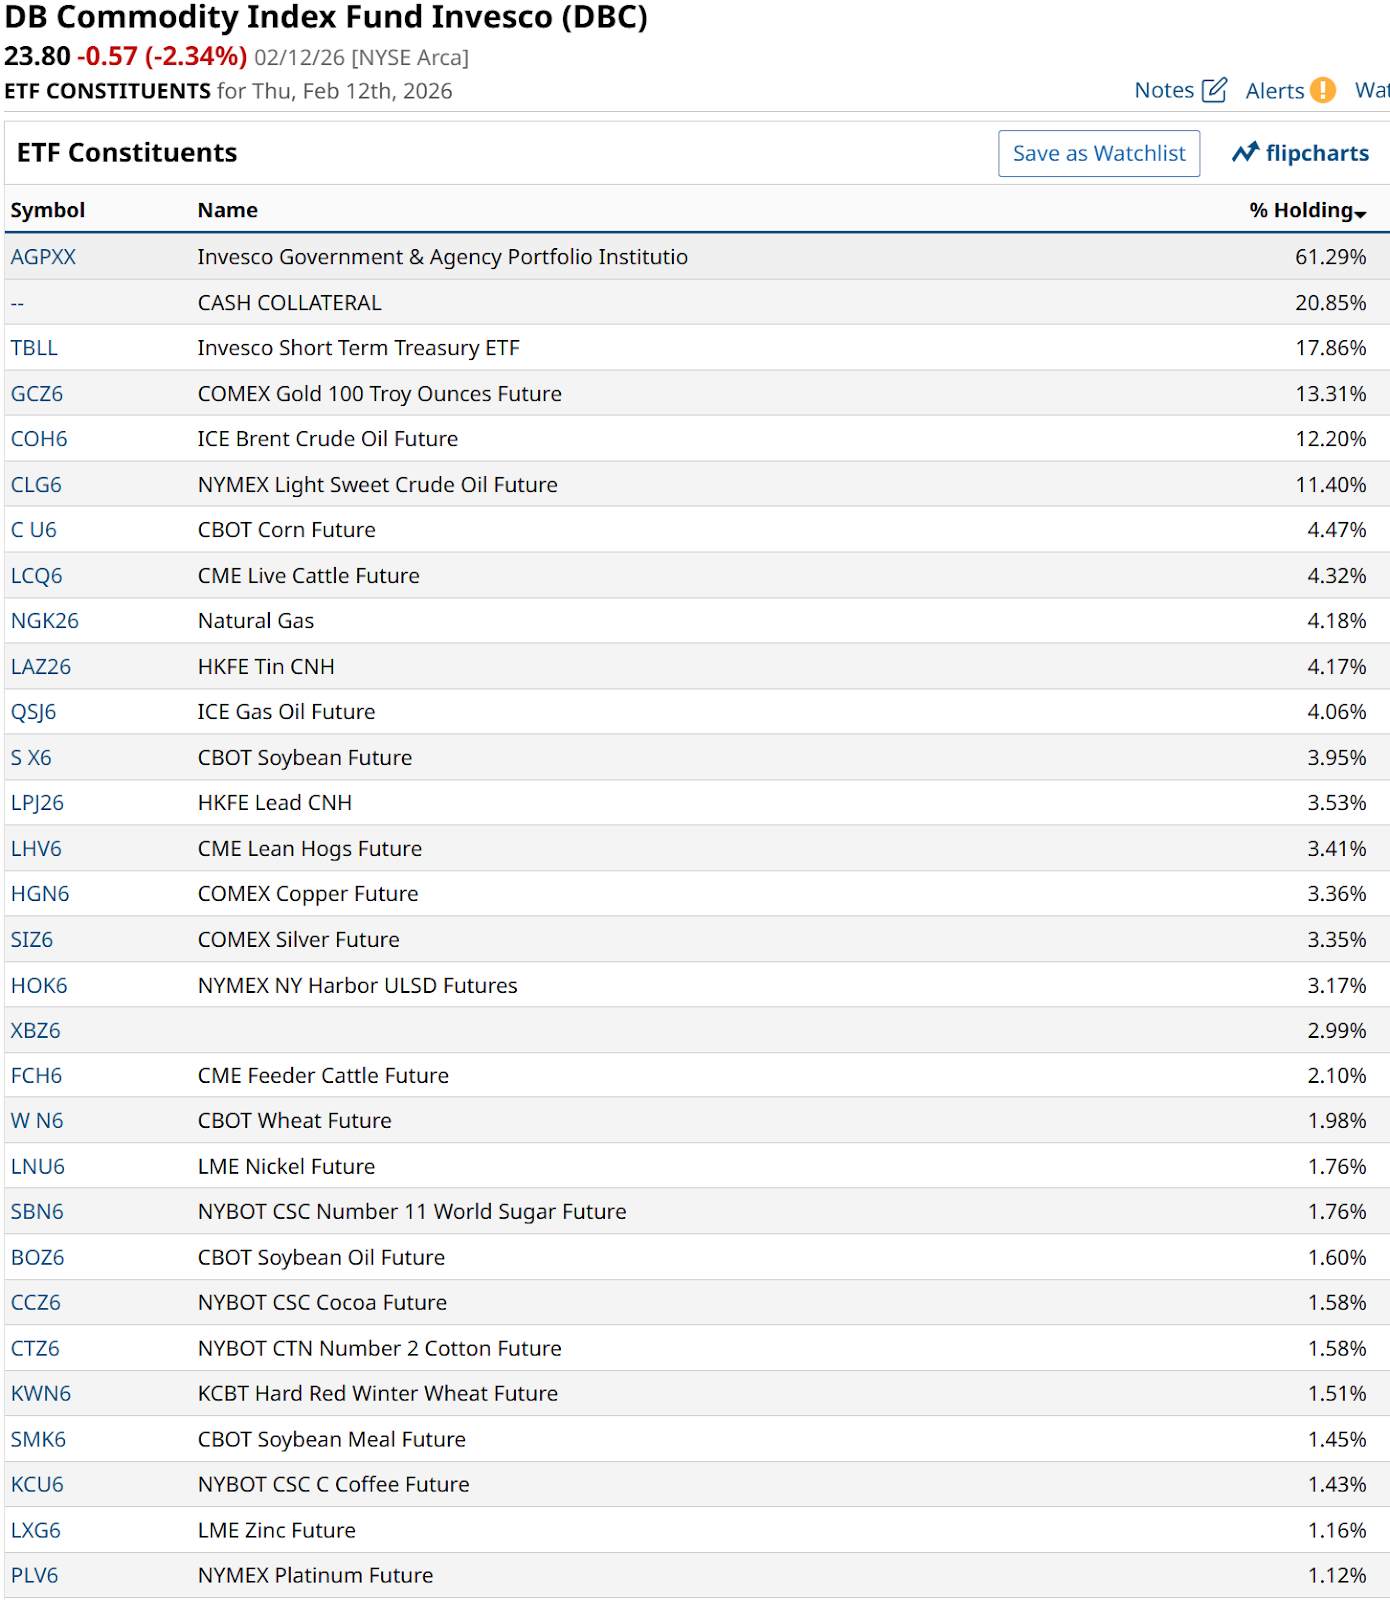The width and height of the screenshot is (1390, 1600).
Task: Select the COMEX Copper Future name
Action: (x=308, y=894)
